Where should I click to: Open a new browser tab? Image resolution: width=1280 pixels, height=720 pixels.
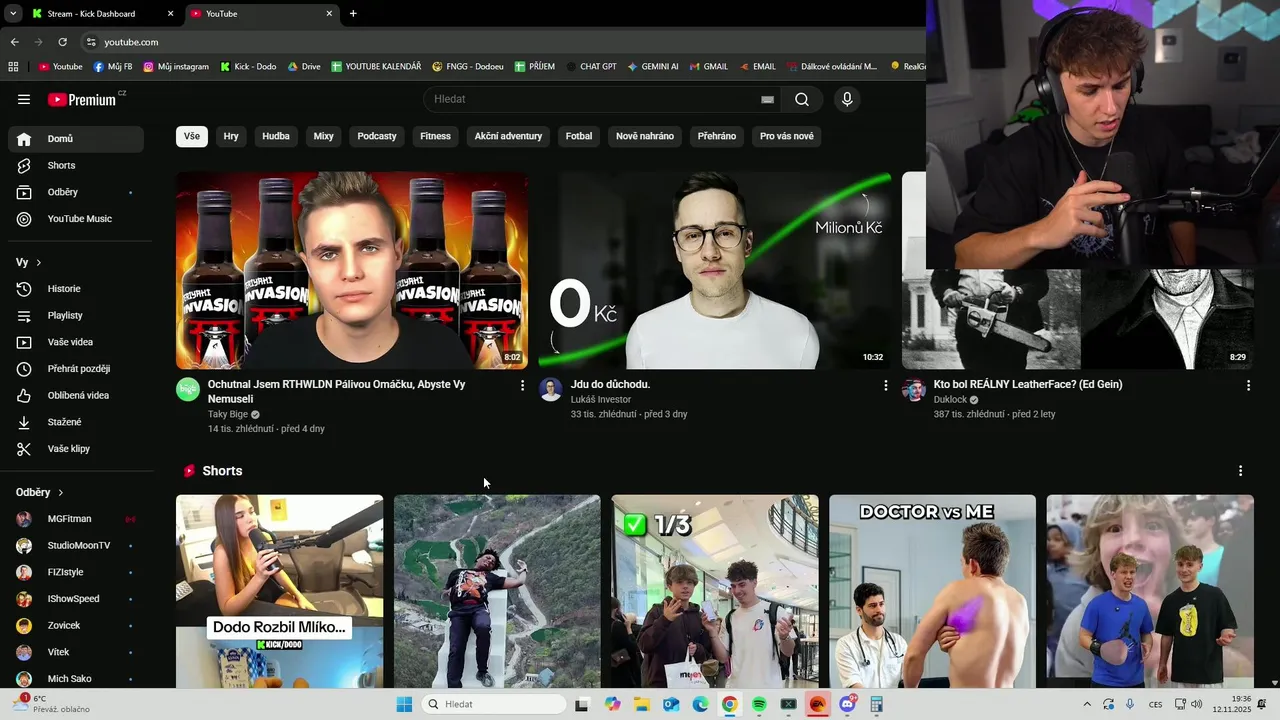click(353, 14)
